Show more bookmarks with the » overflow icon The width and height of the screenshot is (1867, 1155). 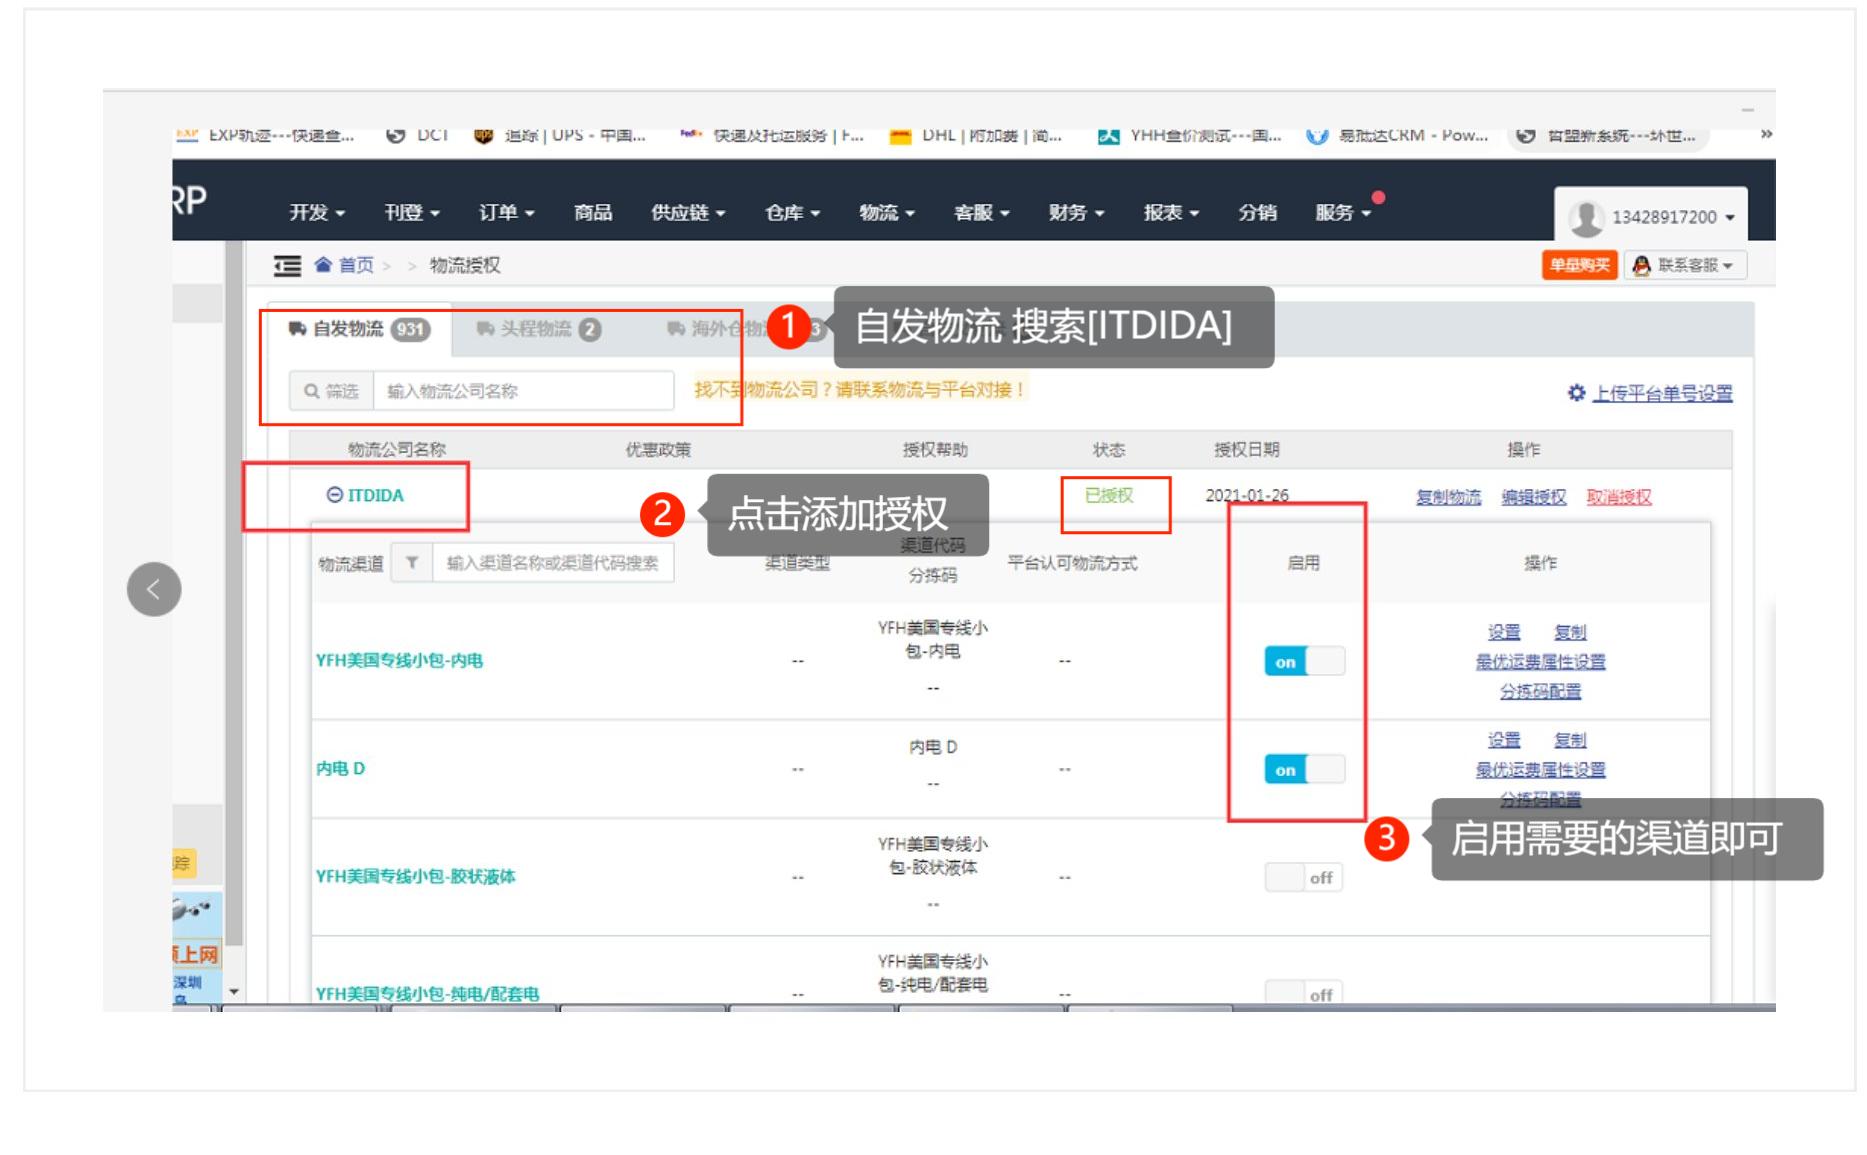pos(1766,134)
